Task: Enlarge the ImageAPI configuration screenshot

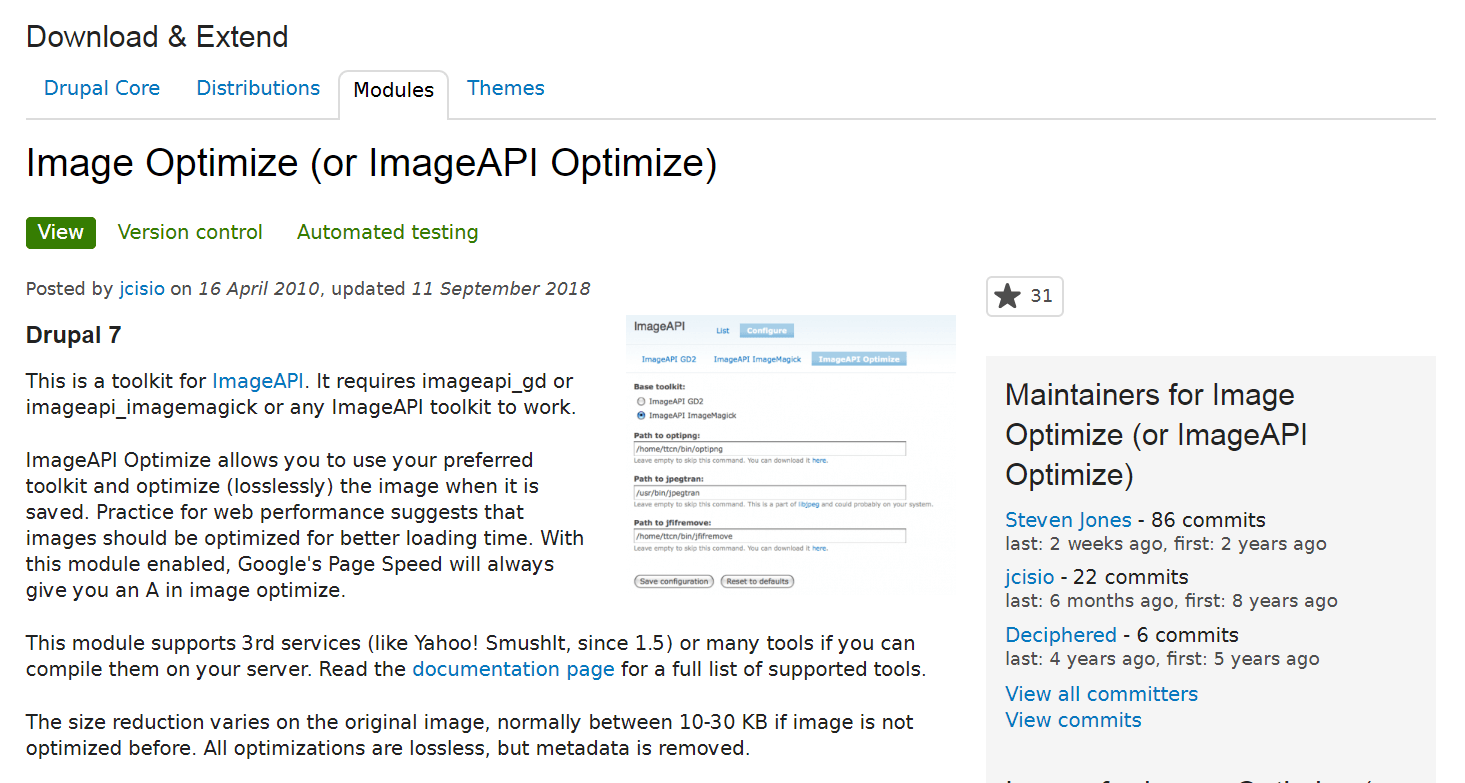Action: (x=790, y=453)
